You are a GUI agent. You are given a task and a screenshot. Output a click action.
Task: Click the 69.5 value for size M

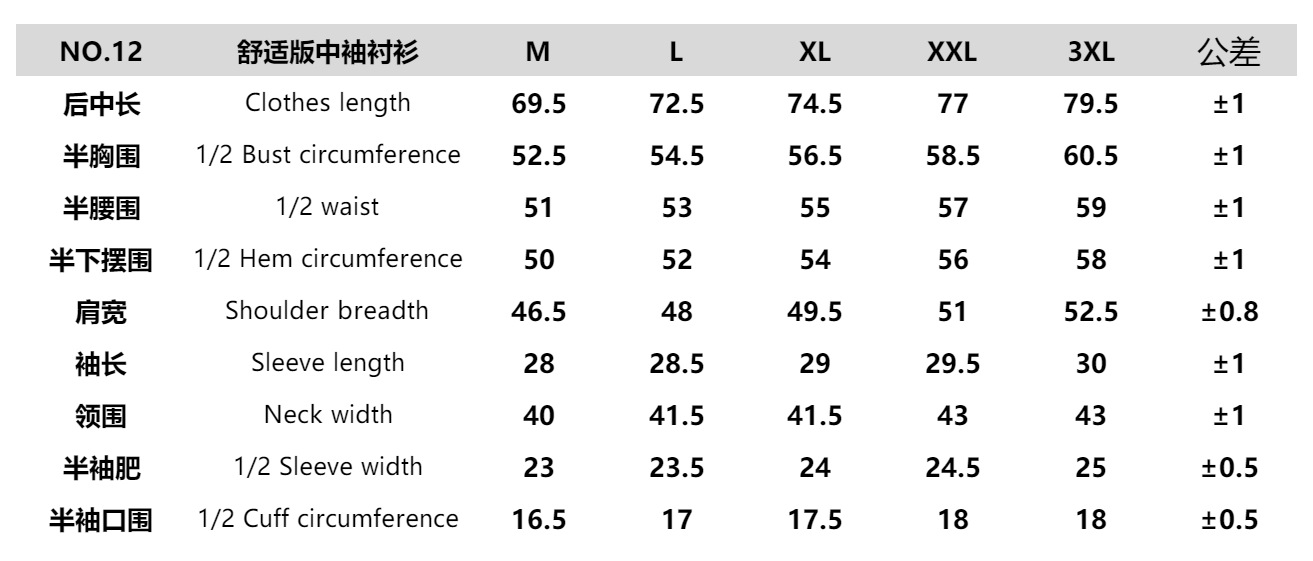[539, 104]
